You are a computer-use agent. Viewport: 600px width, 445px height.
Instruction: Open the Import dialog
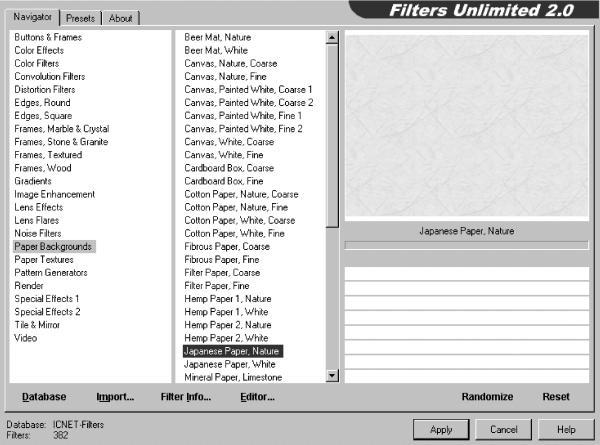coord(115,396)
